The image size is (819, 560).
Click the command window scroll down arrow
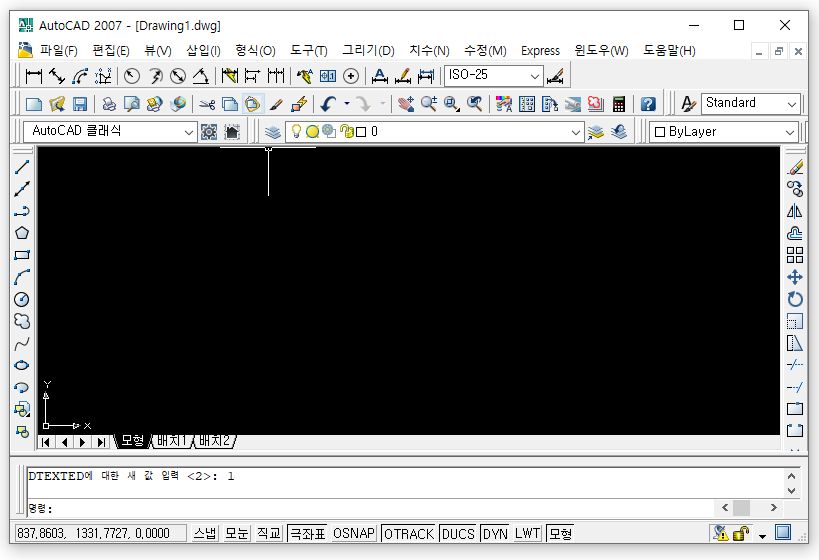(791, 491)
